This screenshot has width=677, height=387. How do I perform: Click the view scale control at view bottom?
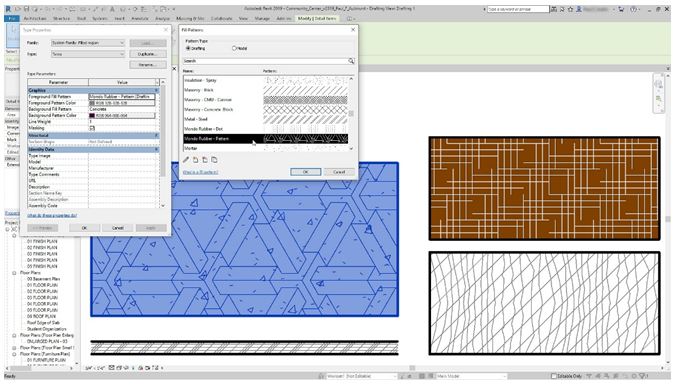95,368
